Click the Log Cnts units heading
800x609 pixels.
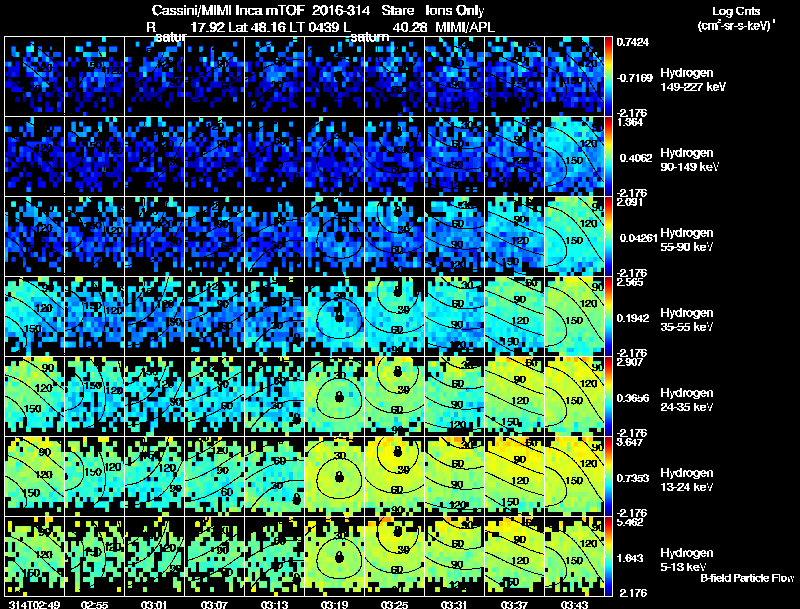point(736,11)
